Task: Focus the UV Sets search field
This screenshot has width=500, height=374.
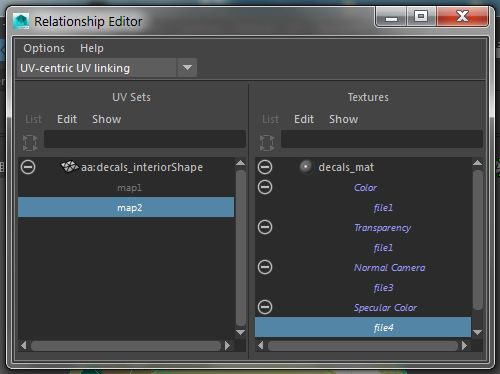Action: (x=145, y=139)
